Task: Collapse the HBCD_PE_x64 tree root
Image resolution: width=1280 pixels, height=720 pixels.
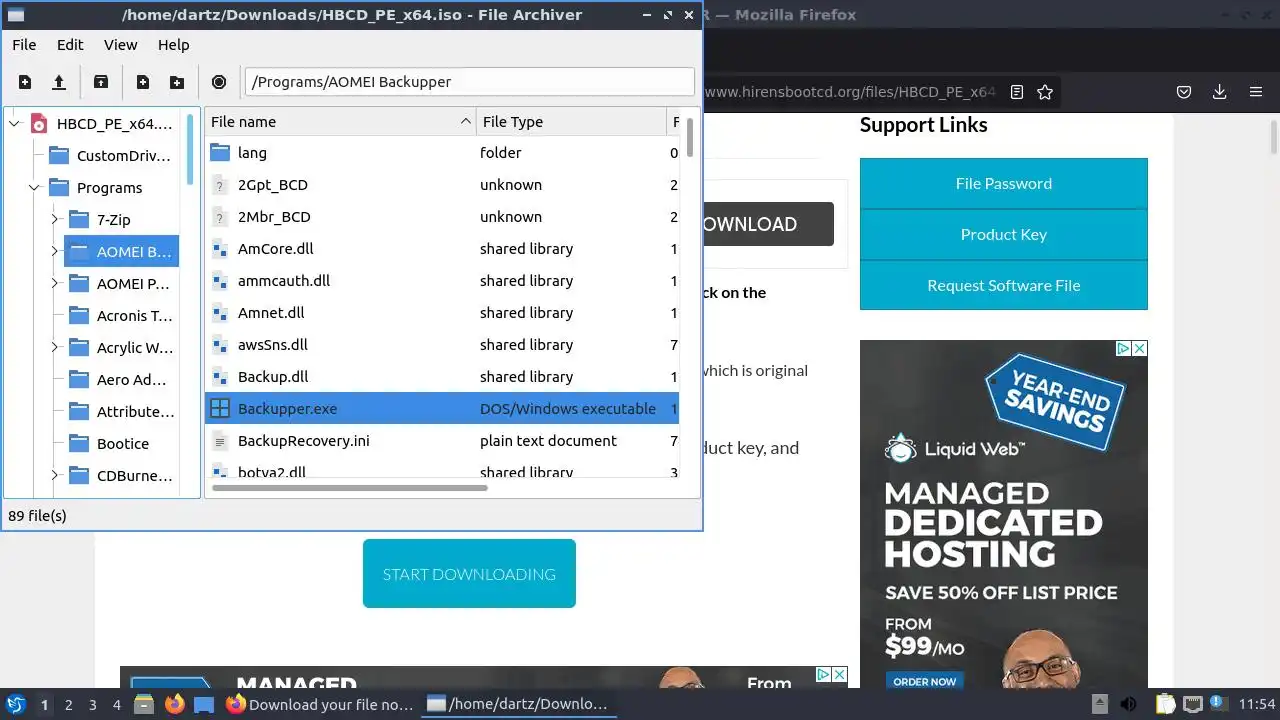Action: [14, 124]
